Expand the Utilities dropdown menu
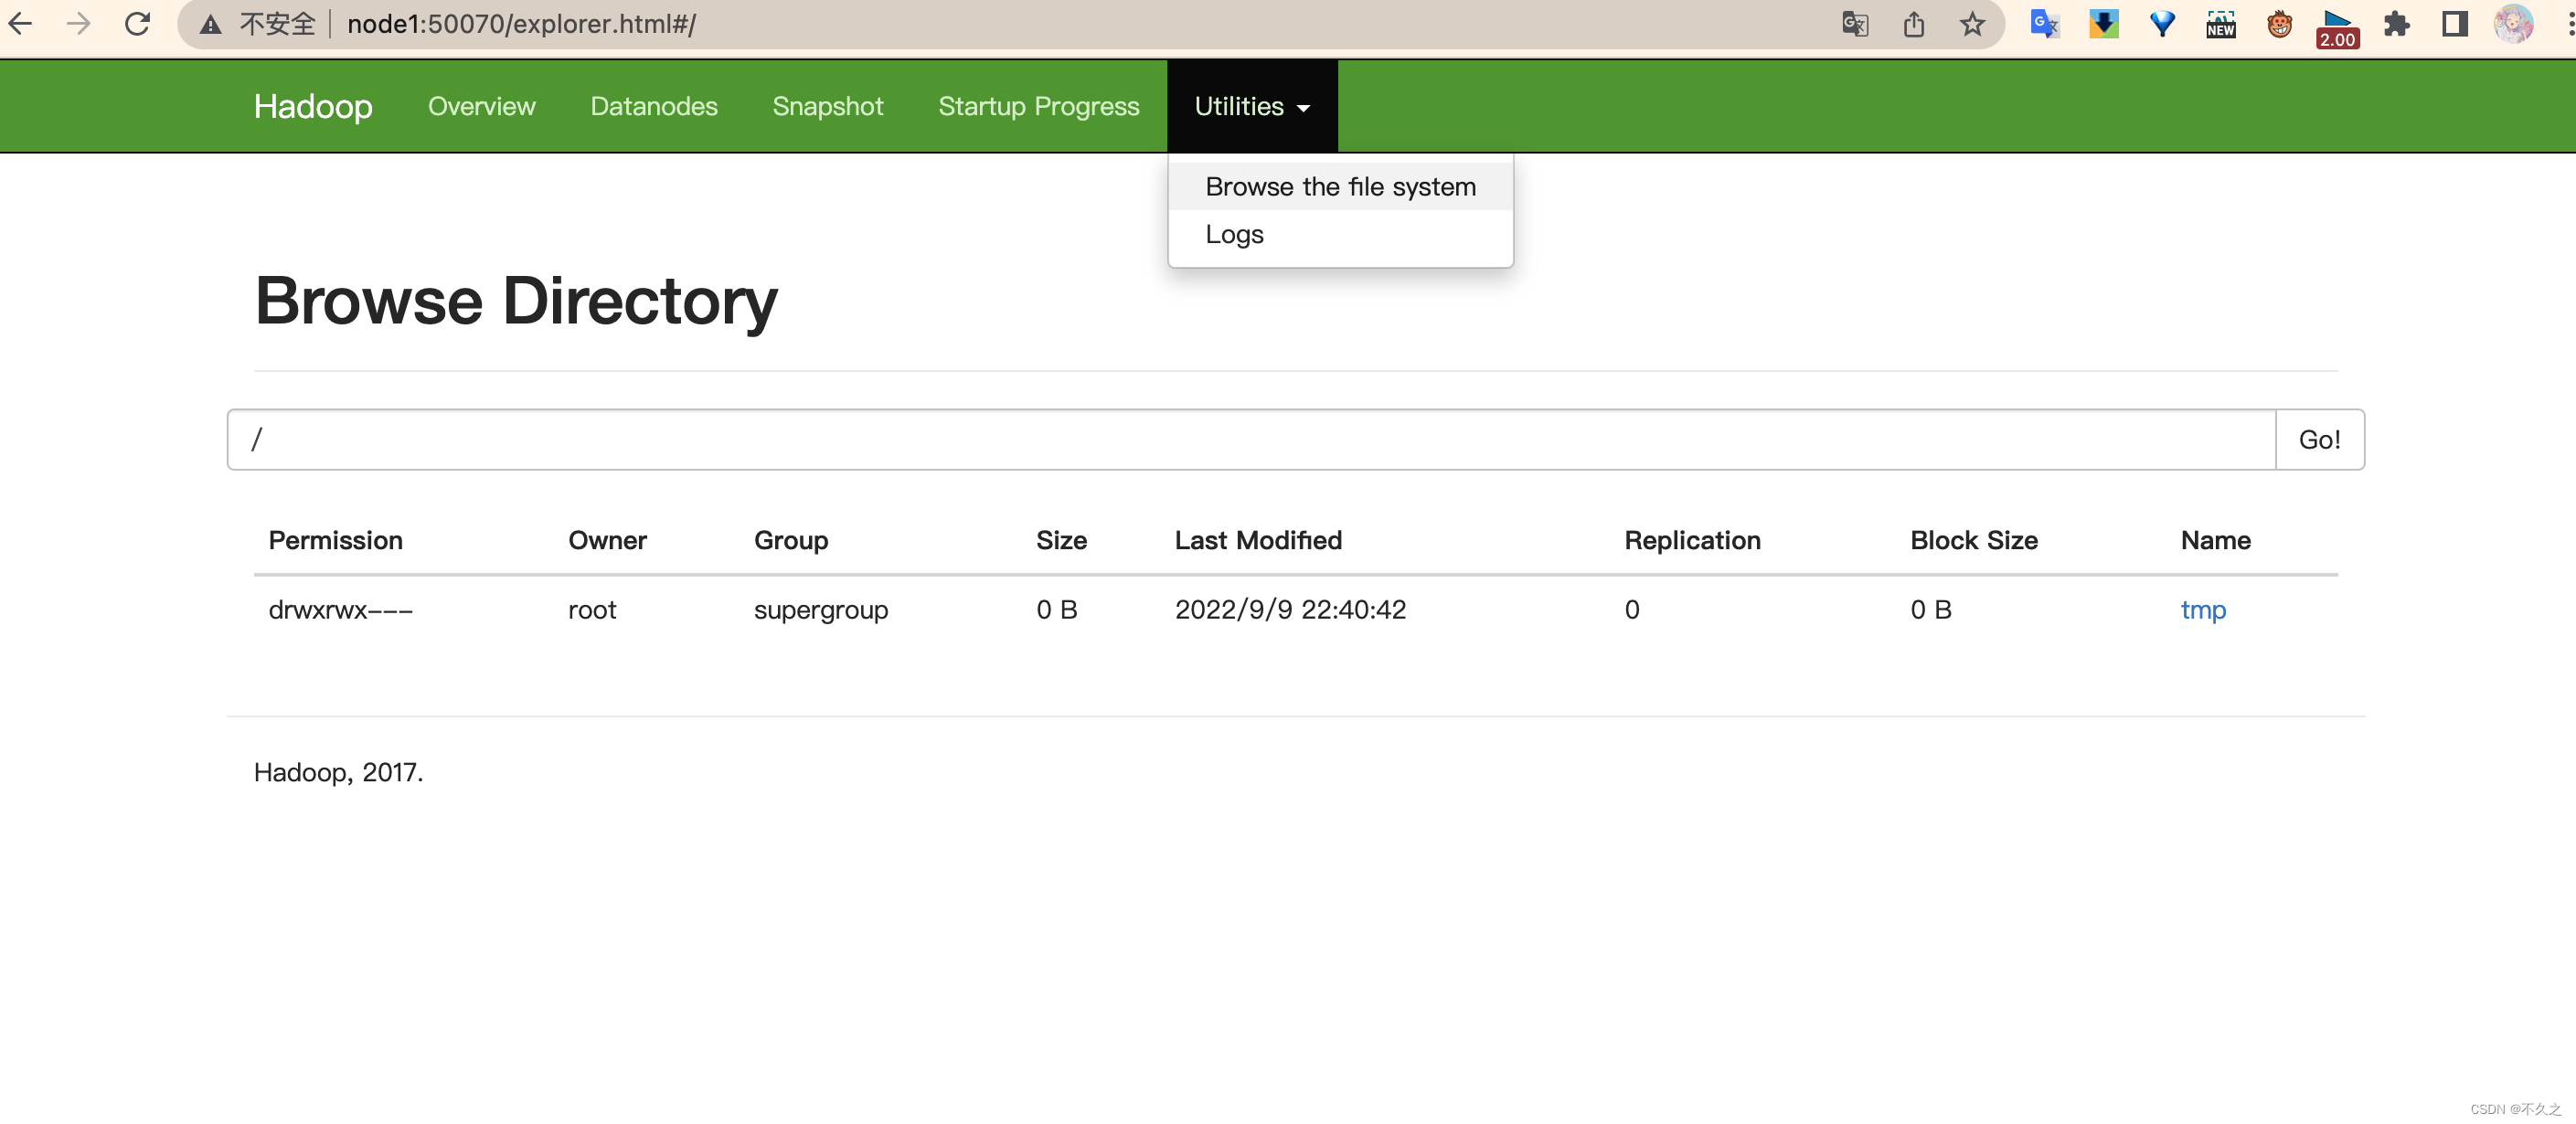The height and width of the screenshot is (1124, 2576). (x=1253, y=105)
